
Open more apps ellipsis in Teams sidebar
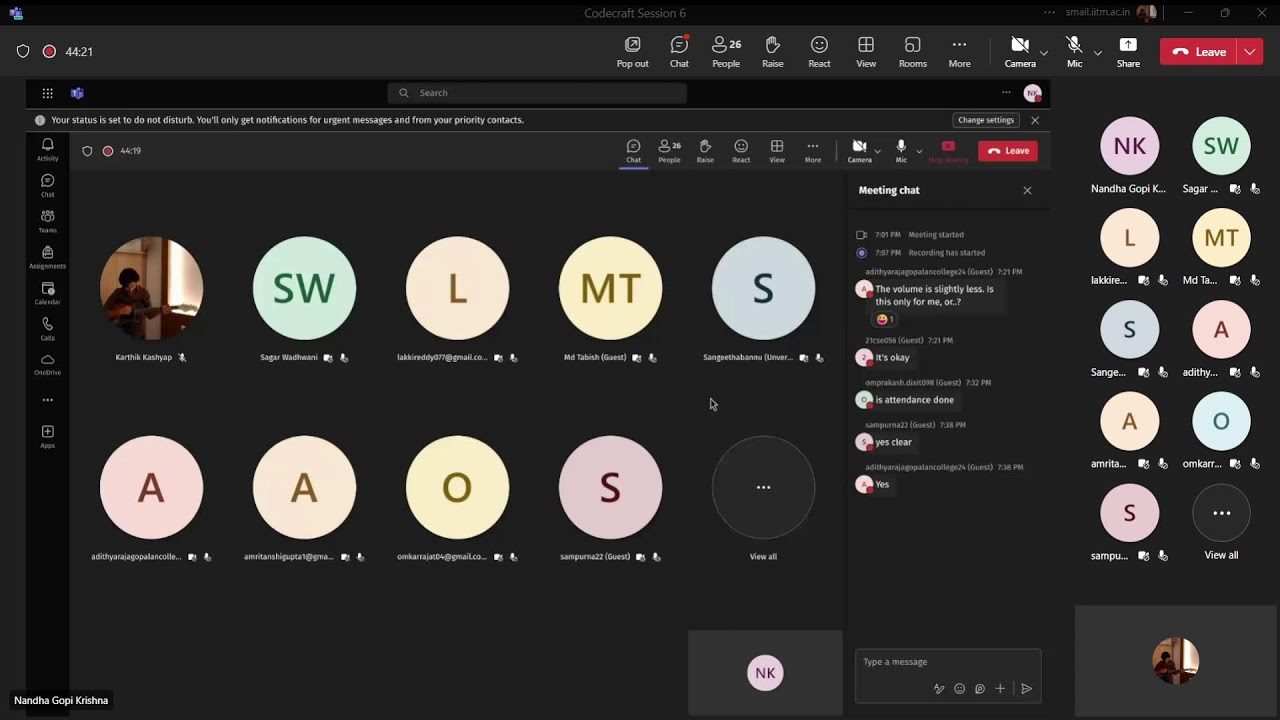[x=47, y=400]
